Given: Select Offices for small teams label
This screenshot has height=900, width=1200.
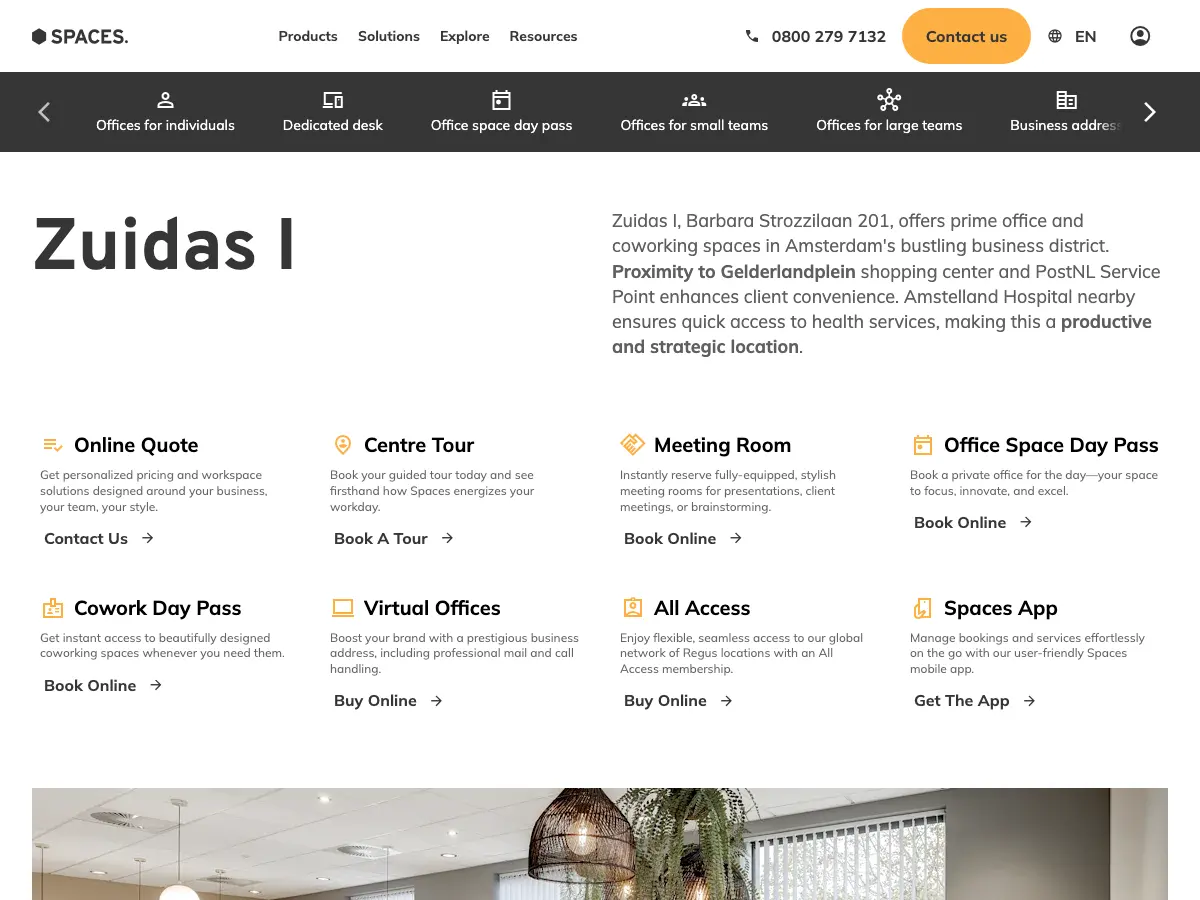Looking at the screenshot, I should 694,125.
